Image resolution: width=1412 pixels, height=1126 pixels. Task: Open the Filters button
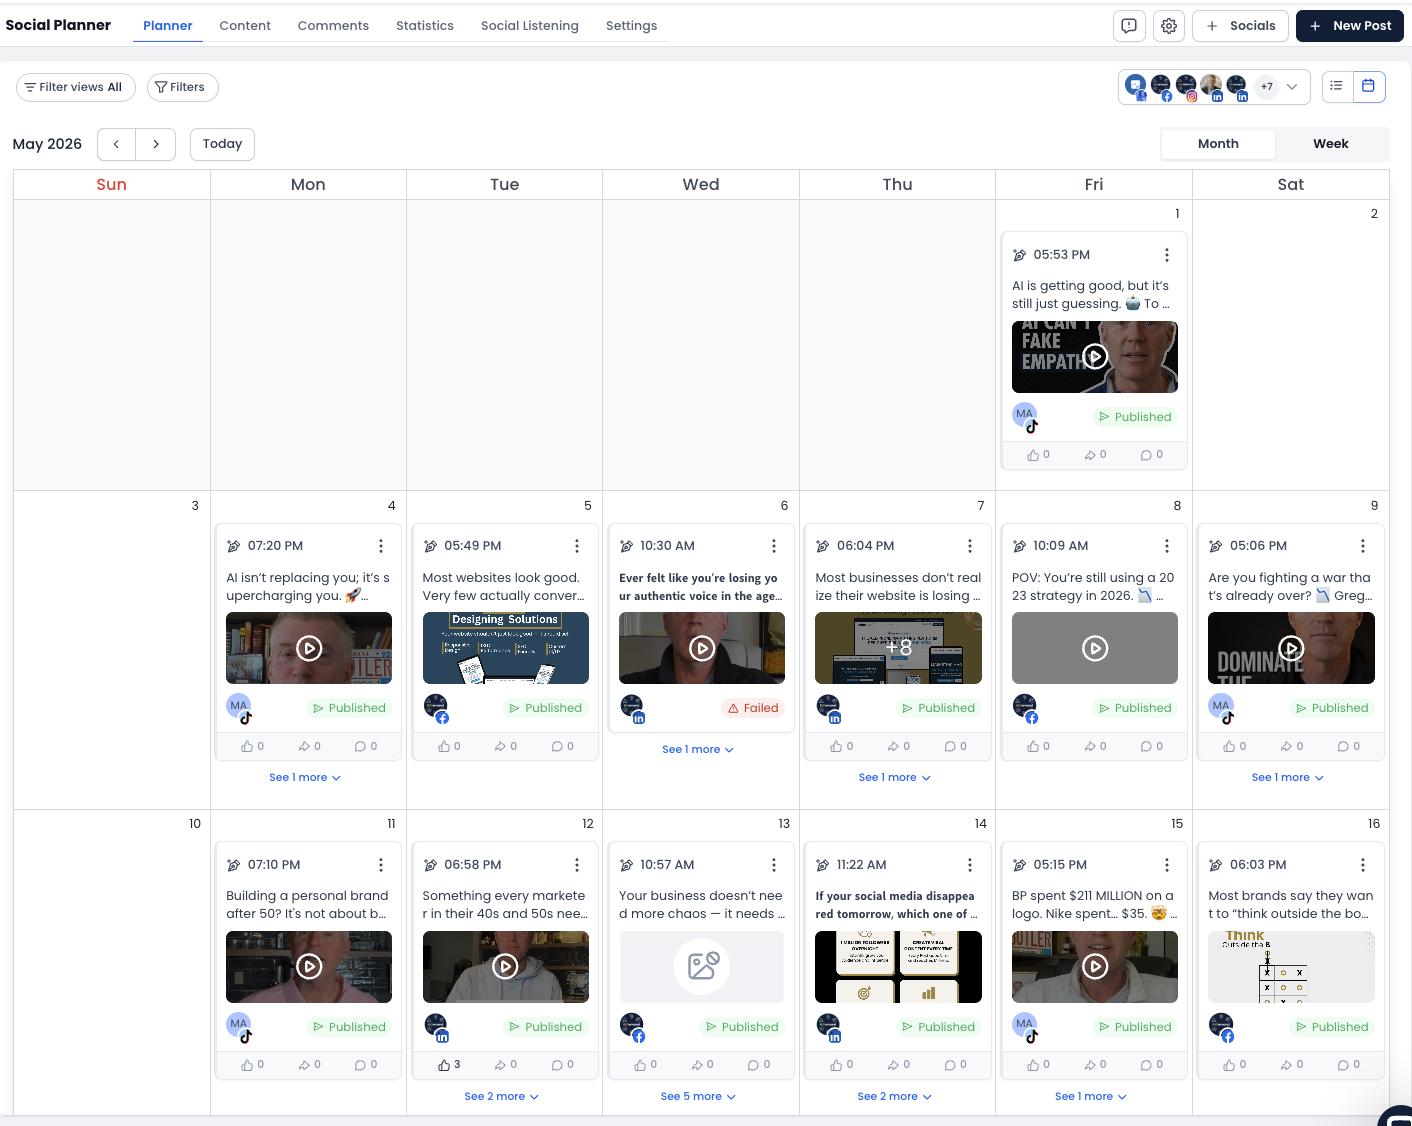coord(182,87)
